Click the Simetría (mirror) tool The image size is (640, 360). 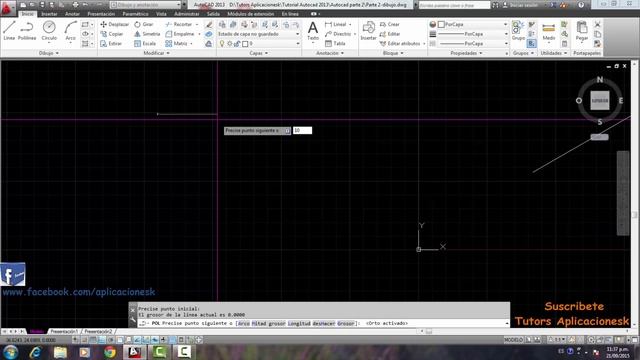(147, 34)
